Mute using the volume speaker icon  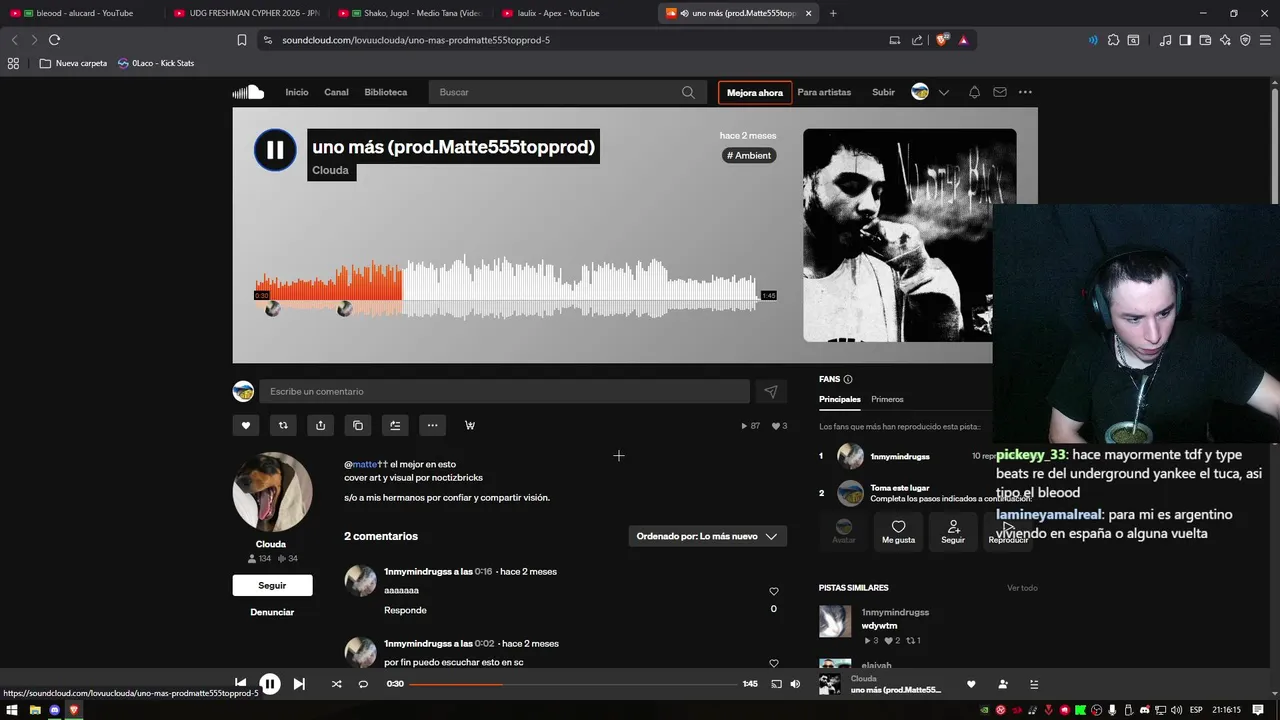(x=795, y=684)
